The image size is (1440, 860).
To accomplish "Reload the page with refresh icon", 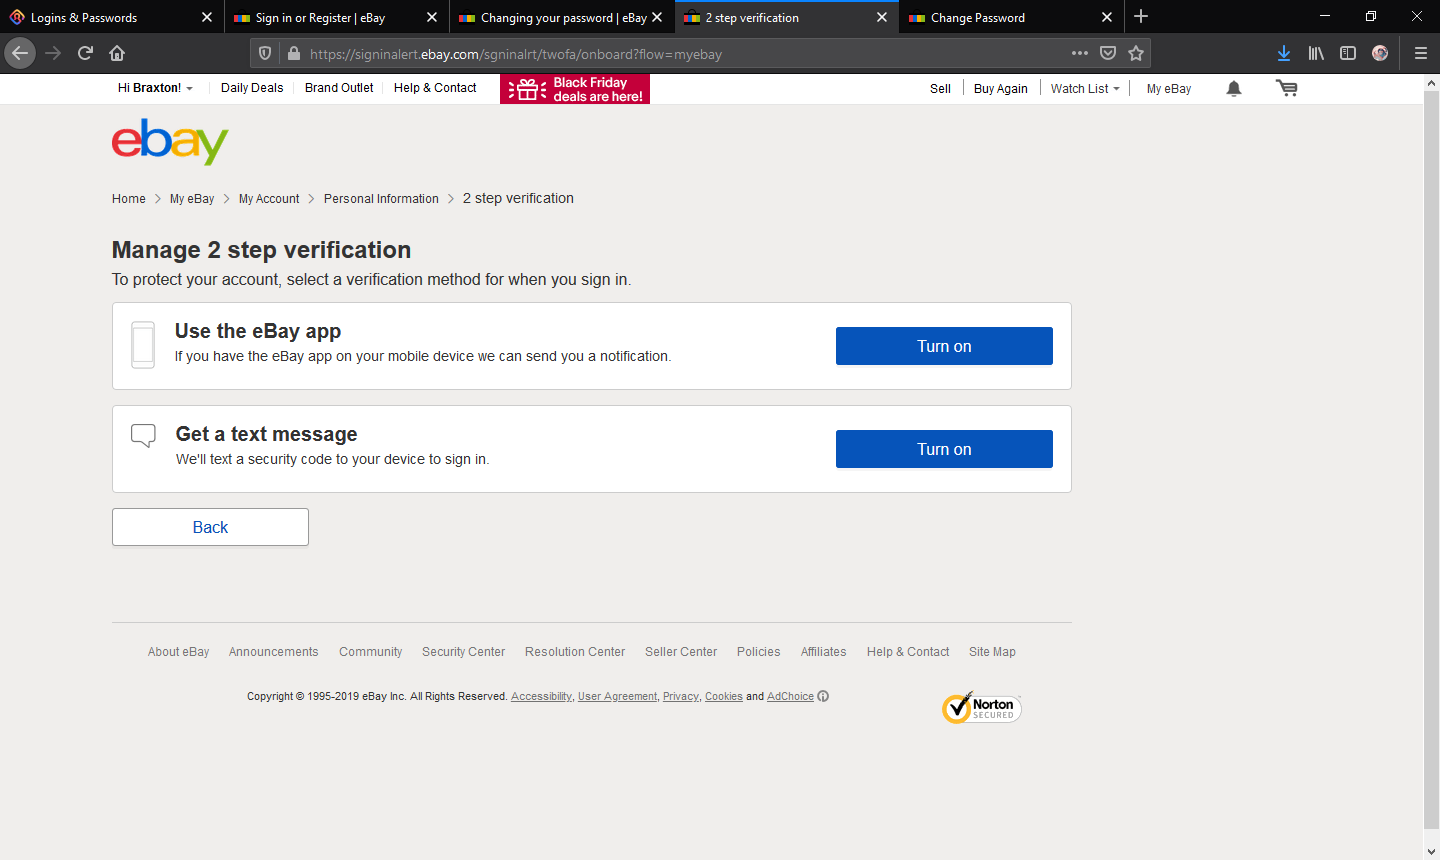I will tap(85, 53).
